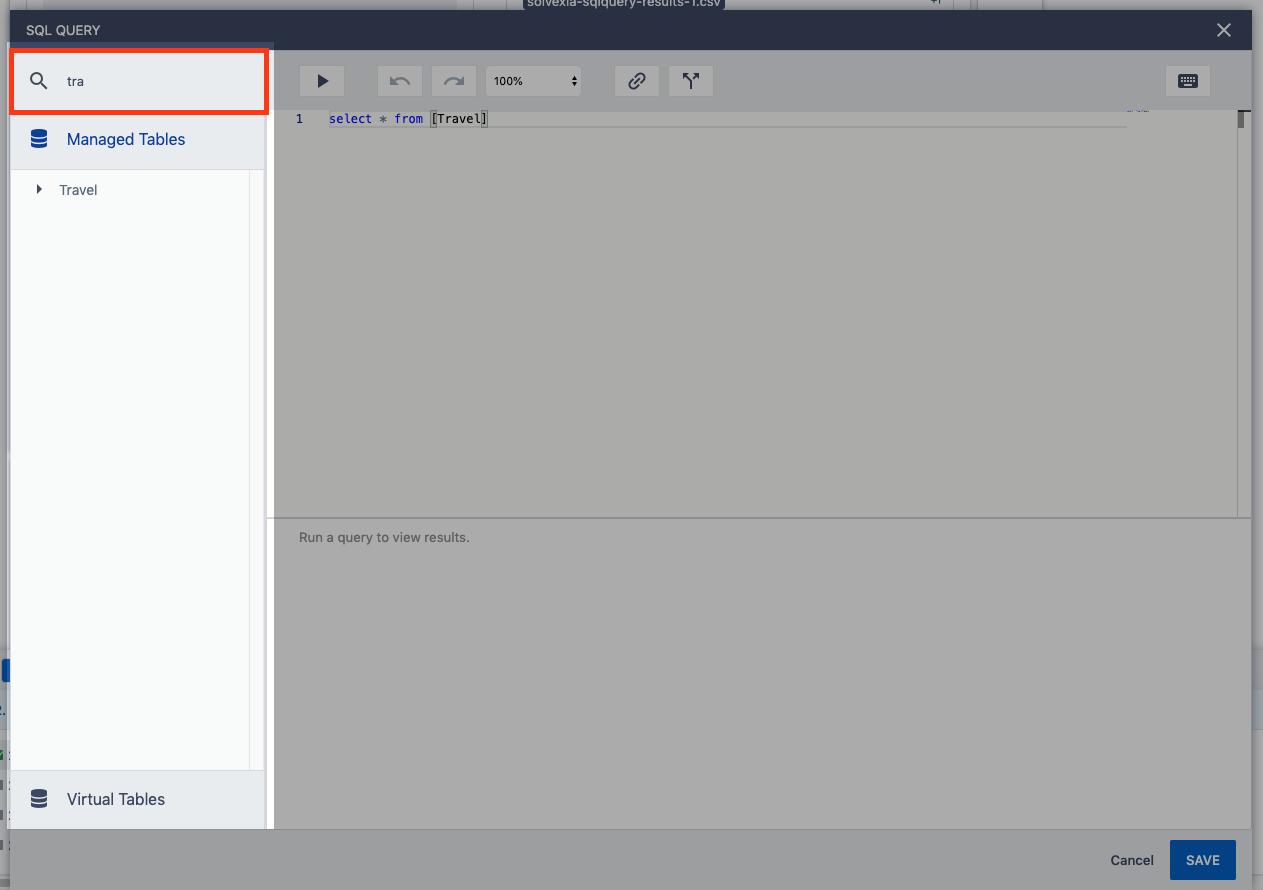
Task: Open the 100% zoom dropdown
Action: click(x=534, y=81)
